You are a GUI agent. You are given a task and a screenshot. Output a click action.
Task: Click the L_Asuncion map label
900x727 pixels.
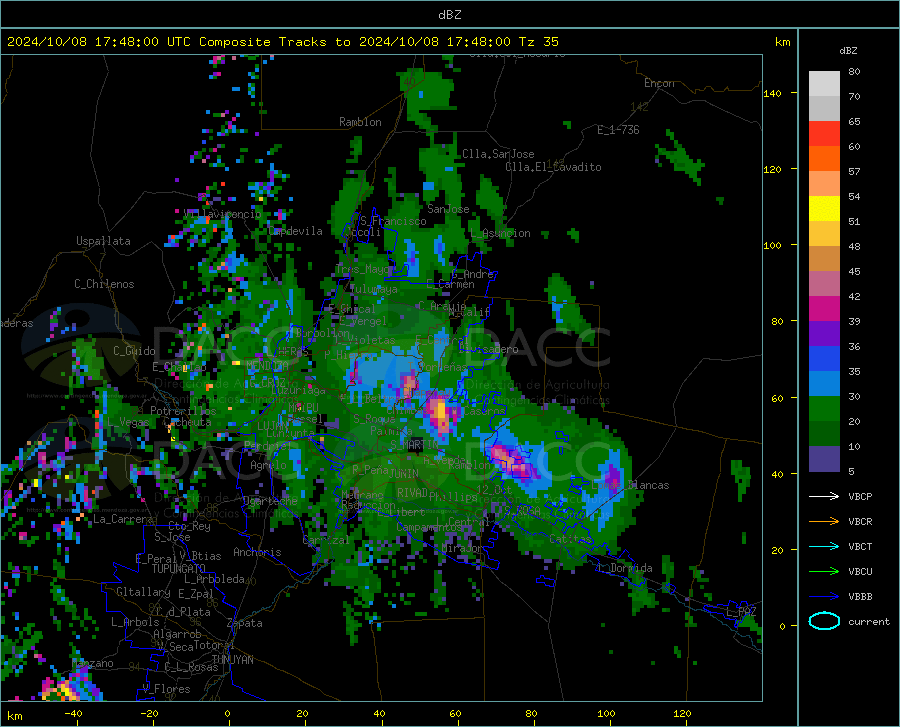tap(500, 233)
